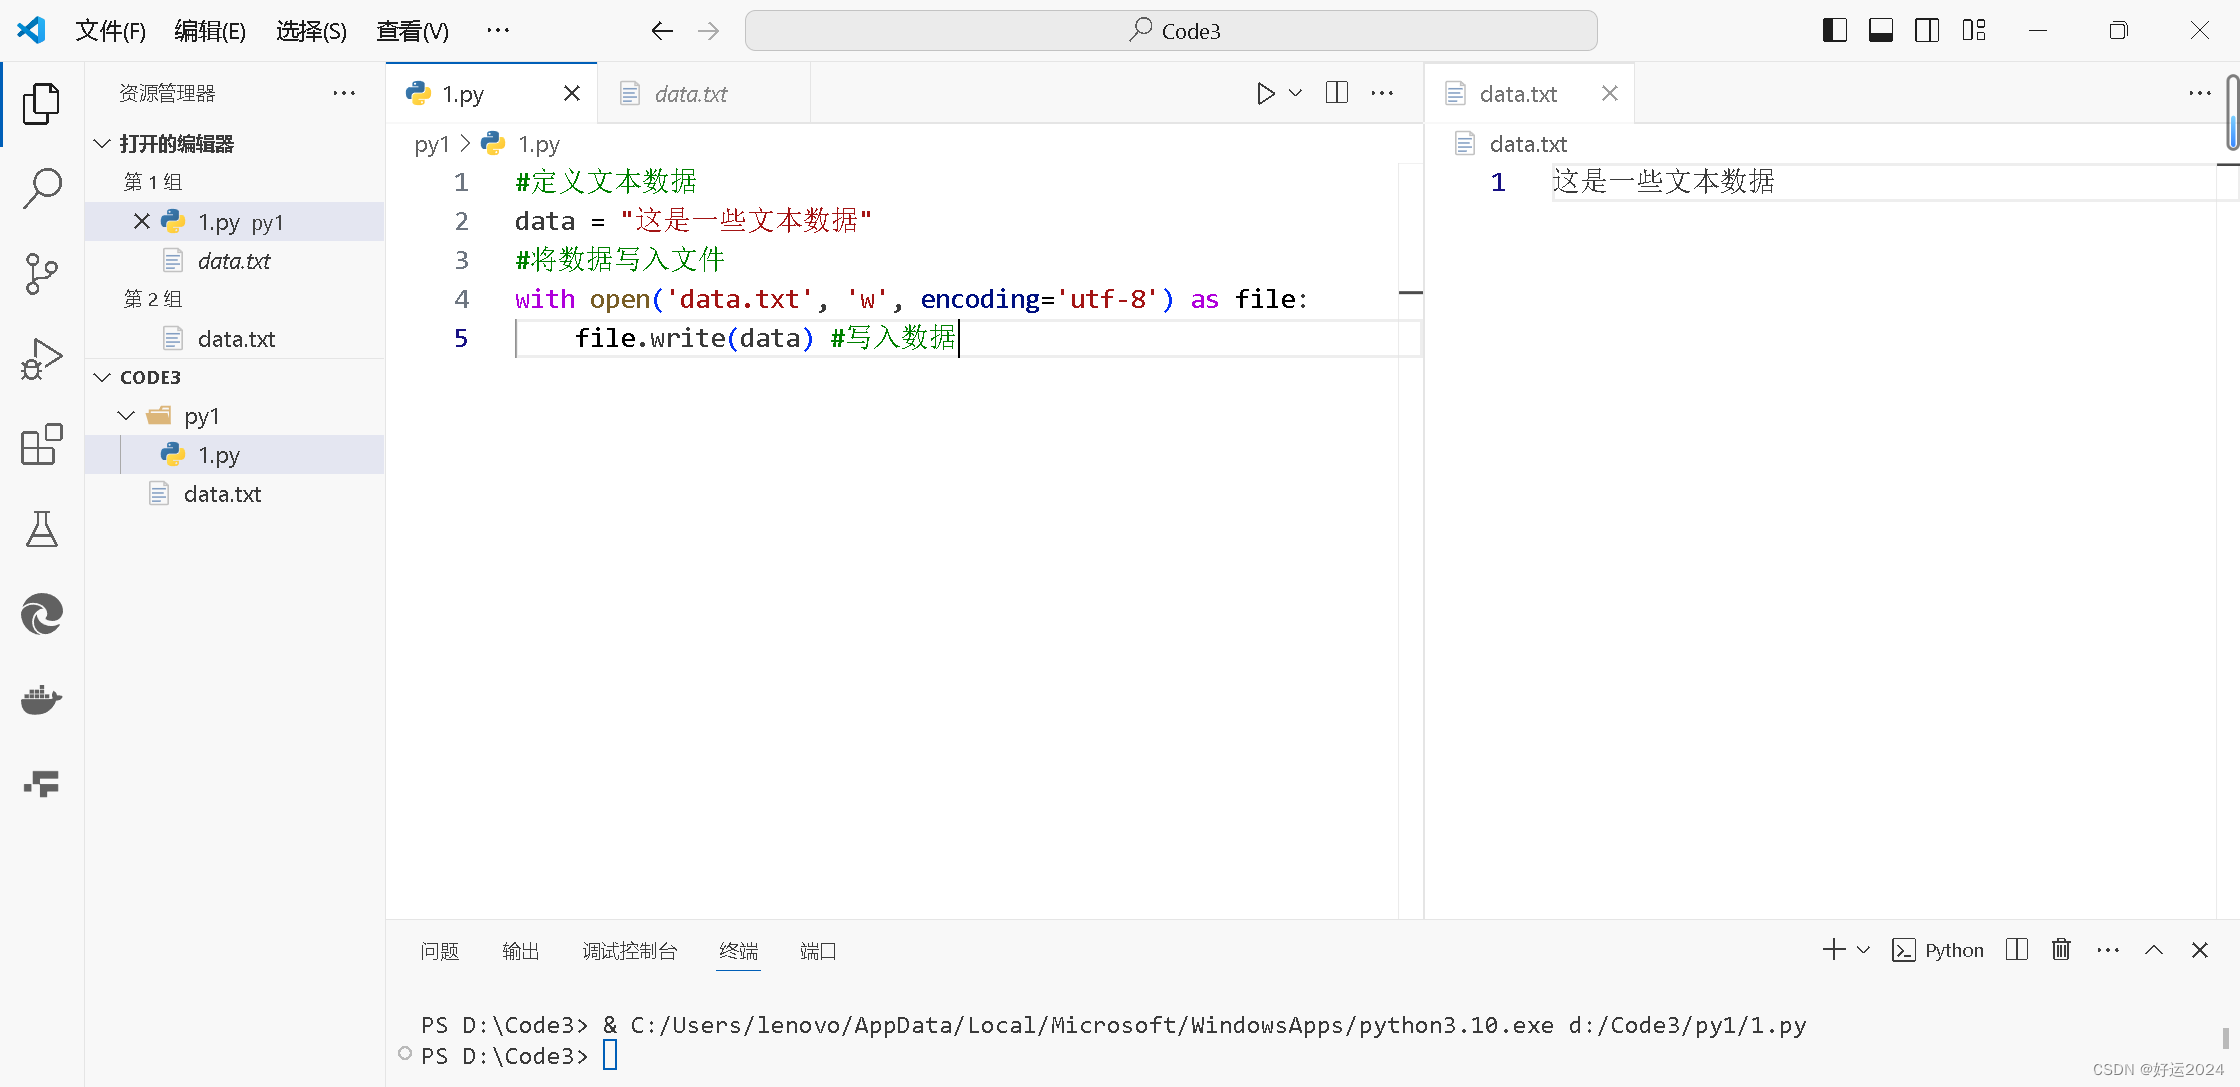Open the Docker view
The width and height of the screenshot is (2240, 1087).
point(42,700)
